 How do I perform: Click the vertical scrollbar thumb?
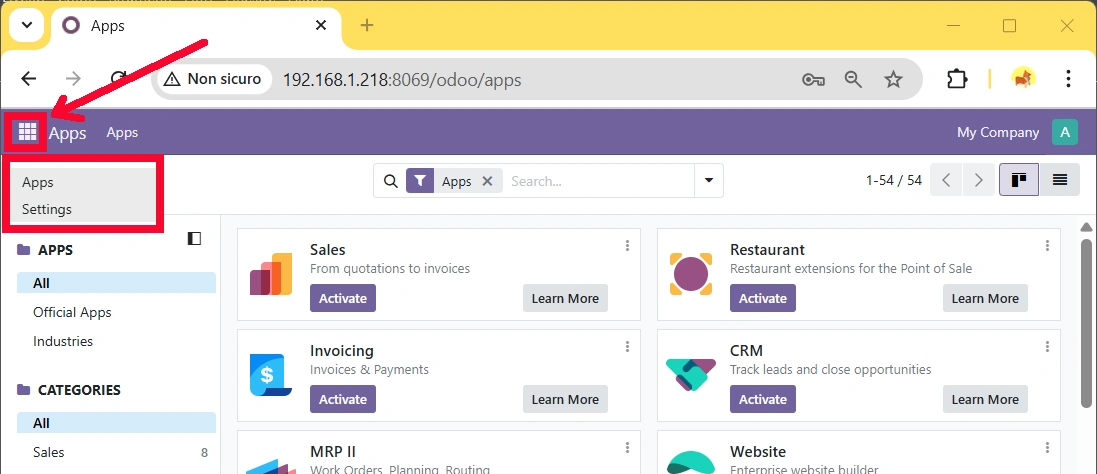coord(1086,323)
